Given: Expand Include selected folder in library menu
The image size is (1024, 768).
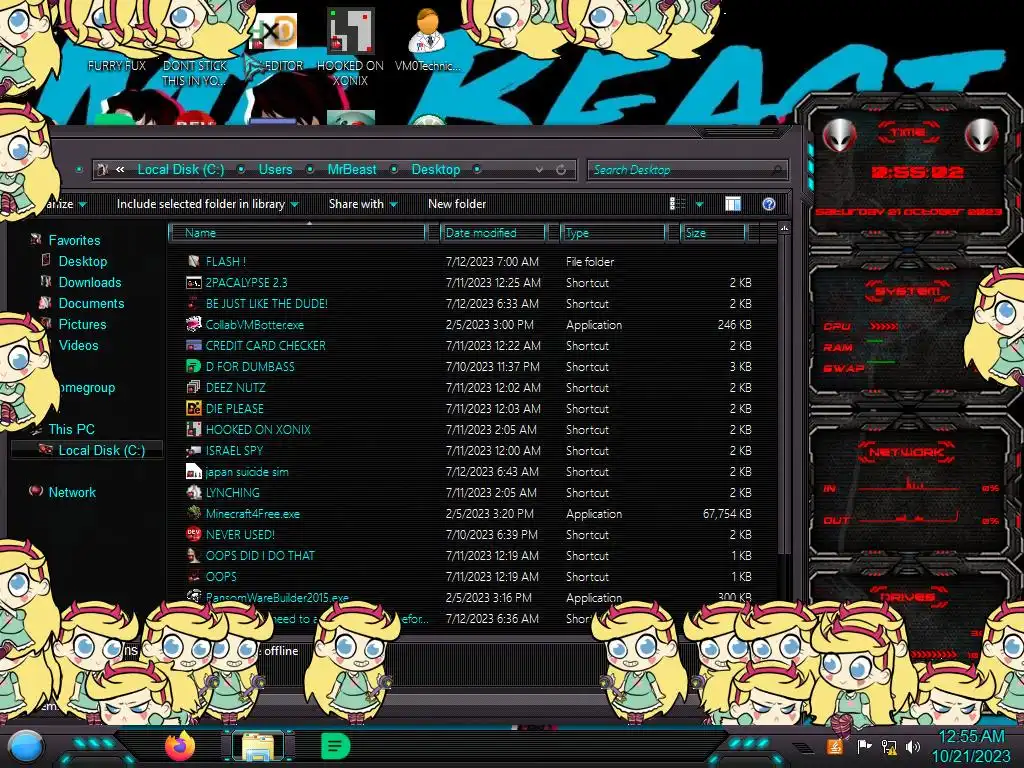Looking at the screenshot, I should tap(207, 204).
